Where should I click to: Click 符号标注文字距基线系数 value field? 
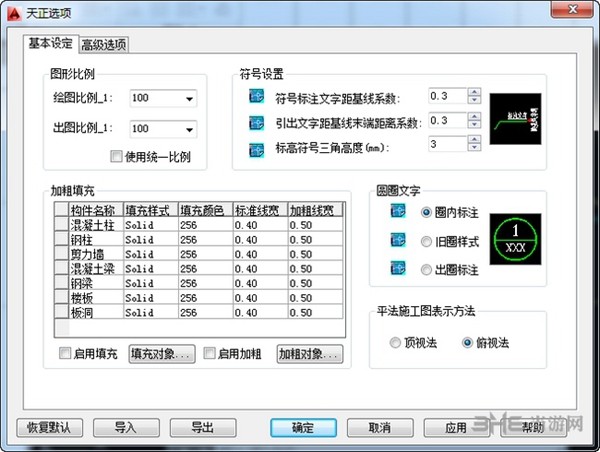[x=448, y=96]
